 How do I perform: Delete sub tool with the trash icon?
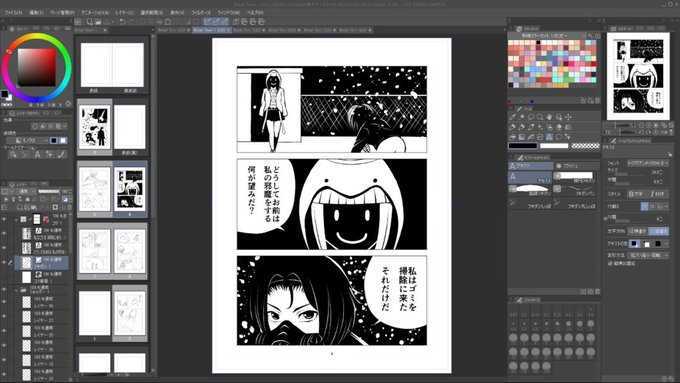pos(598,291)
